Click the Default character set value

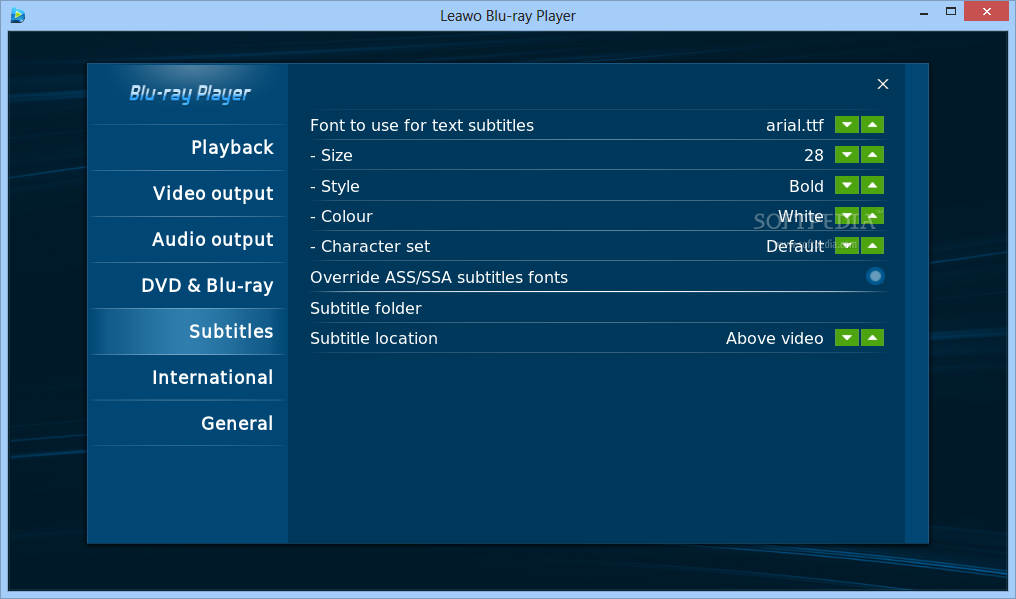click(x=795, y=246)
